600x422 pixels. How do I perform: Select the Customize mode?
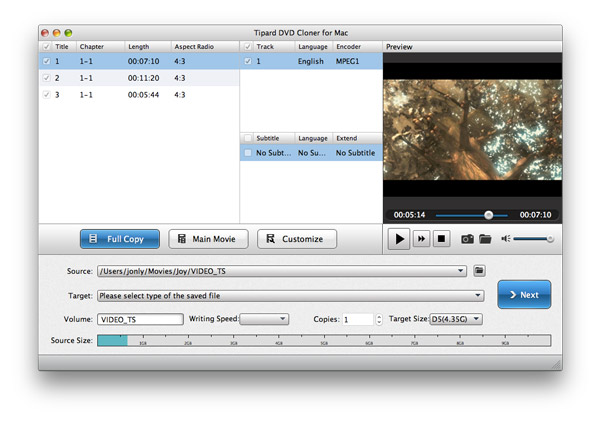tap(297, 239)
